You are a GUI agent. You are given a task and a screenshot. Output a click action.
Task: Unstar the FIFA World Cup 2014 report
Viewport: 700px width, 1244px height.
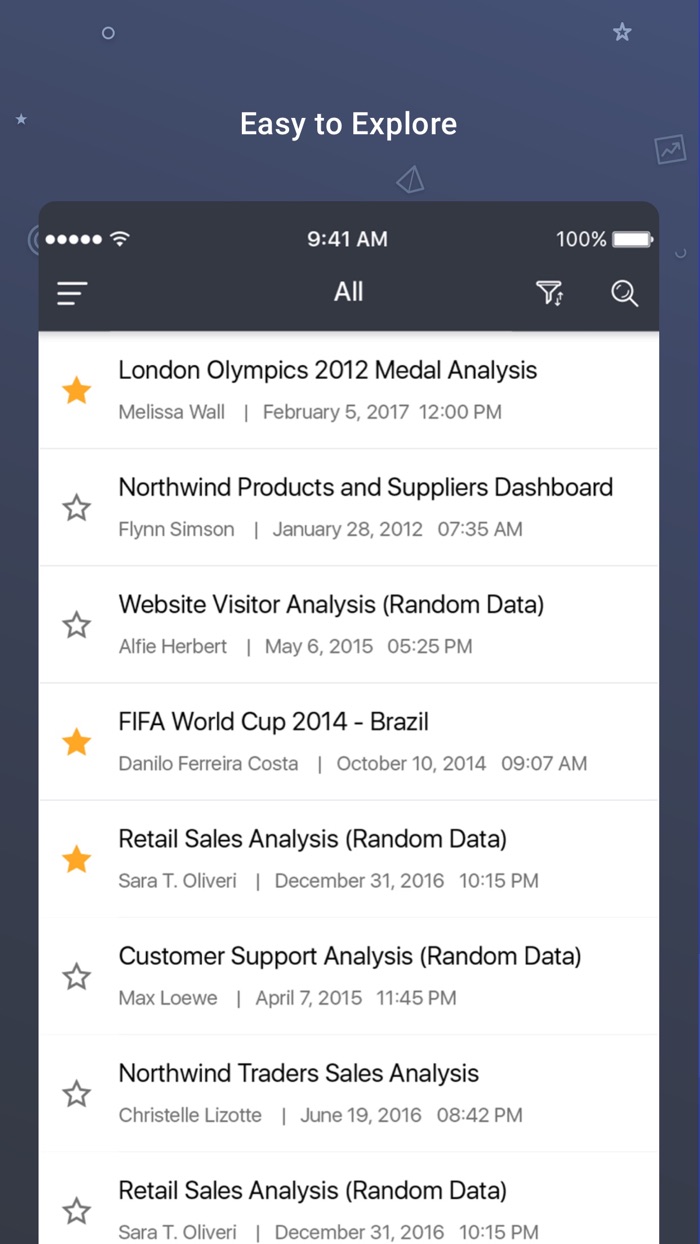[x=76, y=741]
